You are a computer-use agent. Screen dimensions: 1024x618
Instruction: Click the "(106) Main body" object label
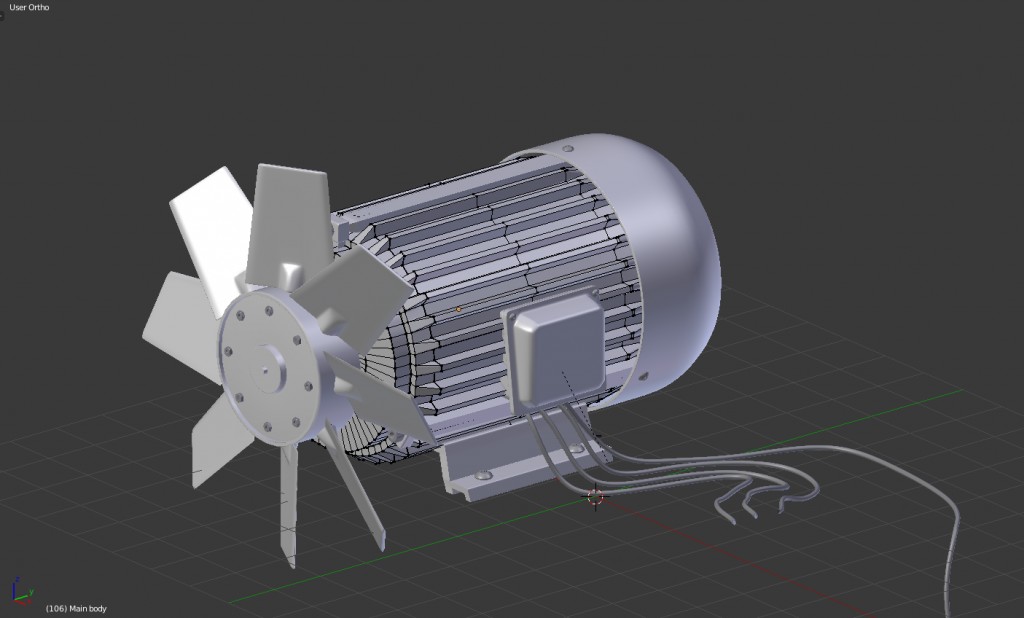(x=76, y=608)
